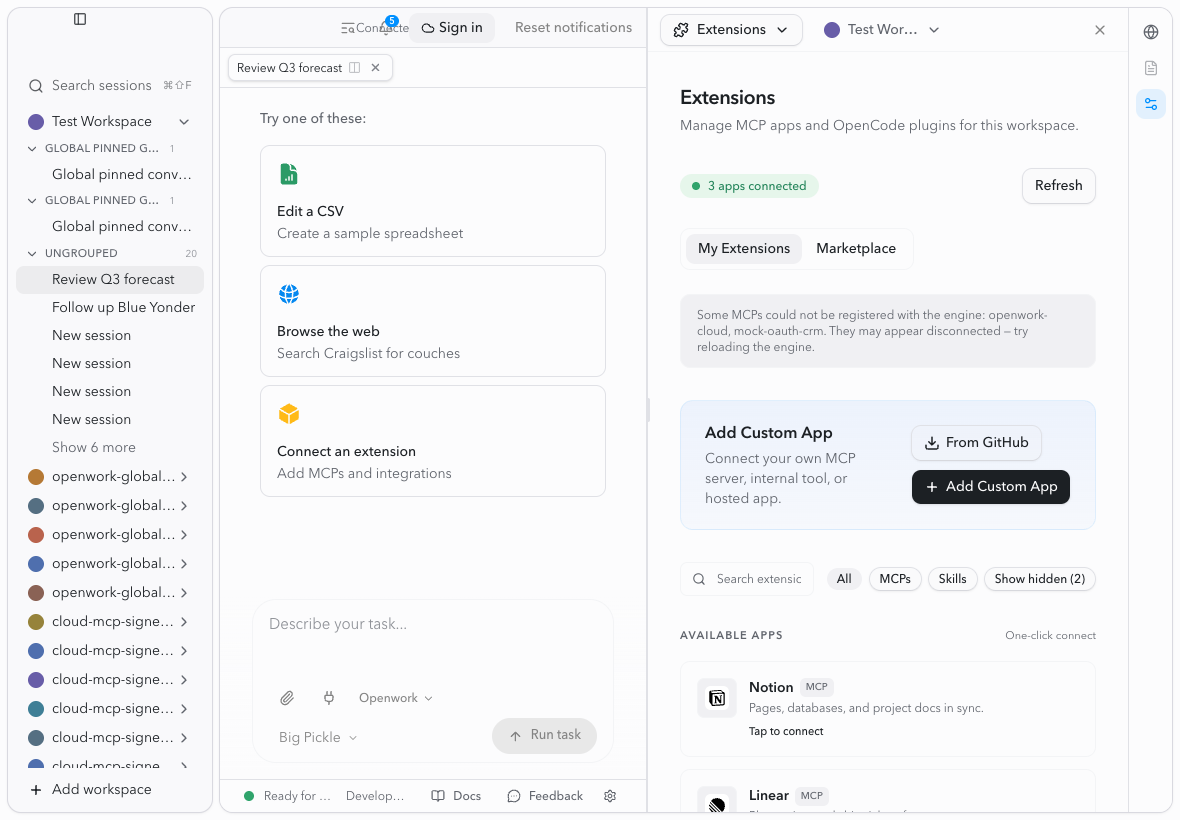This screenshot has height=820, width=1180.
Task: Select the Review Q3 forecast session in sidebar
Action: [x=110, y=280]
